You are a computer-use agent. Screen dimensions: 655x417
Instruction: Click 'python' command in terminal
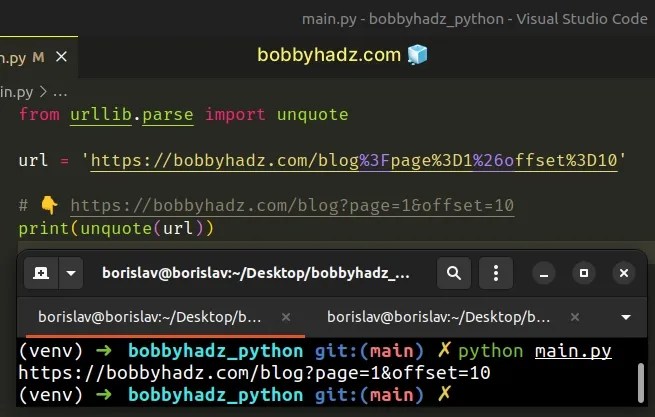[490, 351]
